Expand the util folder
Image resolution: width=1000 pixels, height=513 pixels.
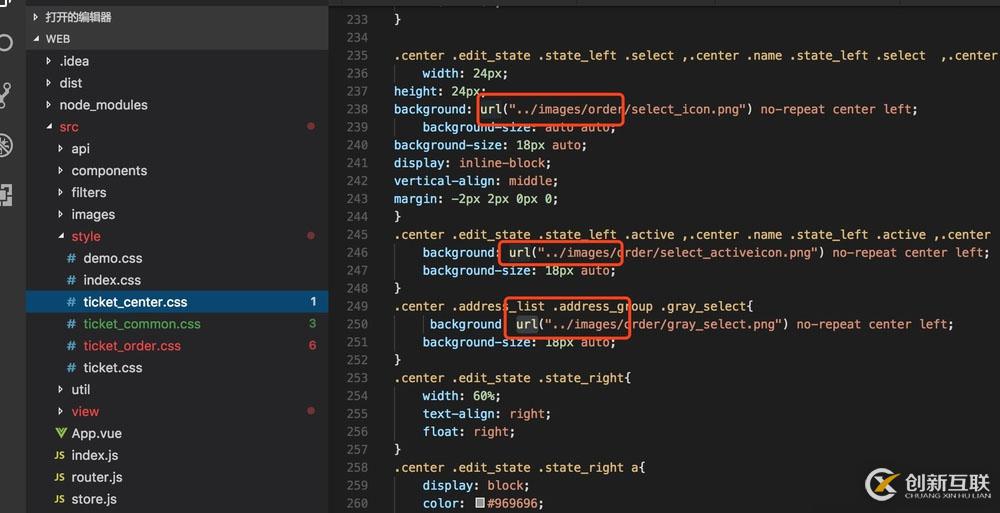click(x=61, y=389)
